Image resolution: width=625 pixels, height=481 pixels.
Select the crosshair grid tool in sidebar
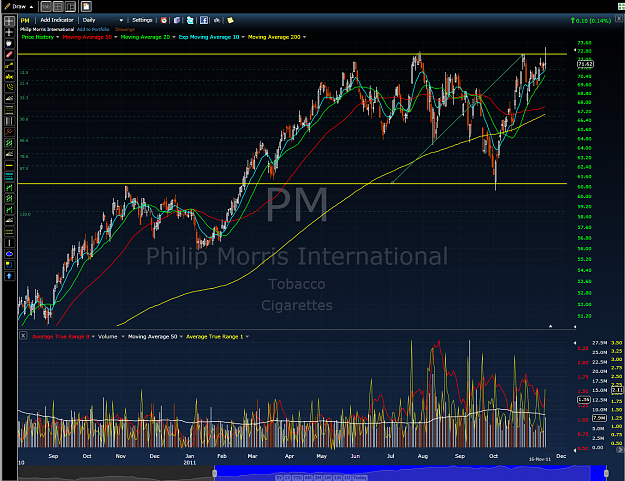(x=9, y=21)
